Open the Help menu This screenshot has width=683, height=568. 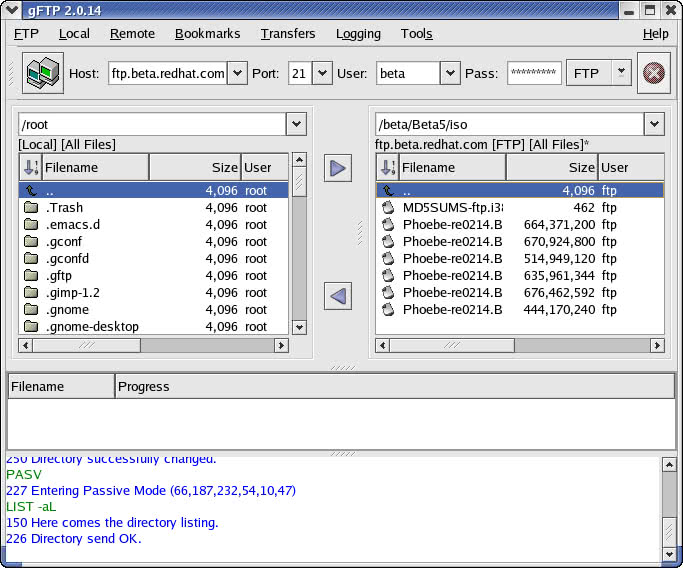coord(656,34)
